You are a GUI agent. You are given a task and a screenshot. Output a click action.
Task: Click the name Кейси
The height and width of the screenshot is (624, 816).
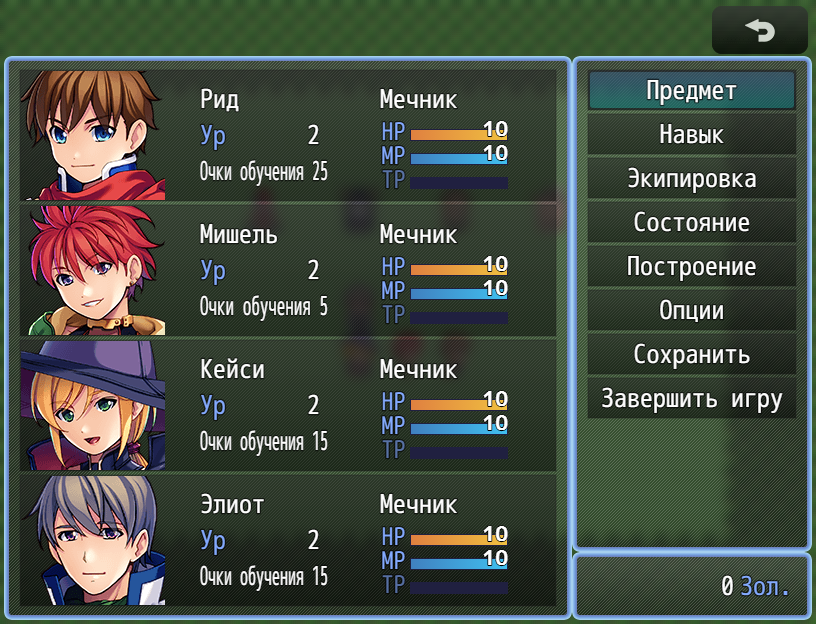[232, 370]
